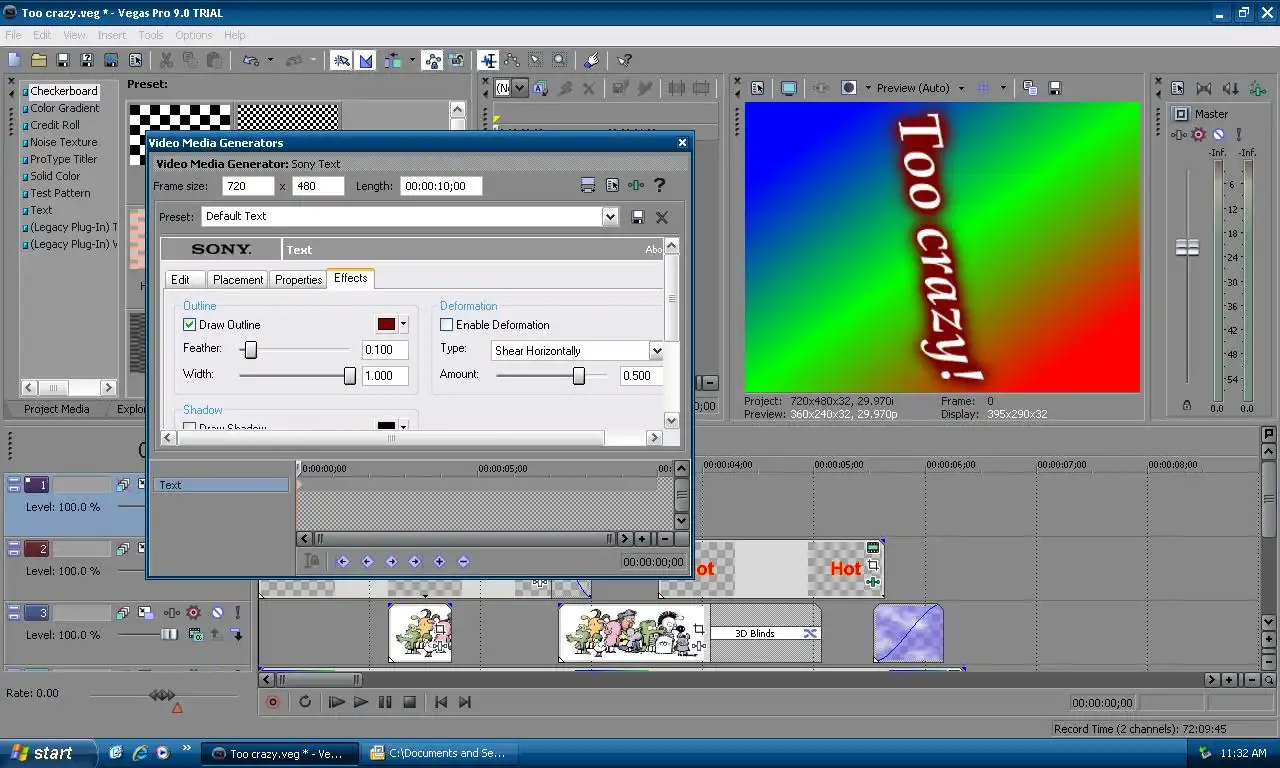This screenshot has height=768, width=1280.
Task: Click the New project icon
Action: [14, 60]
